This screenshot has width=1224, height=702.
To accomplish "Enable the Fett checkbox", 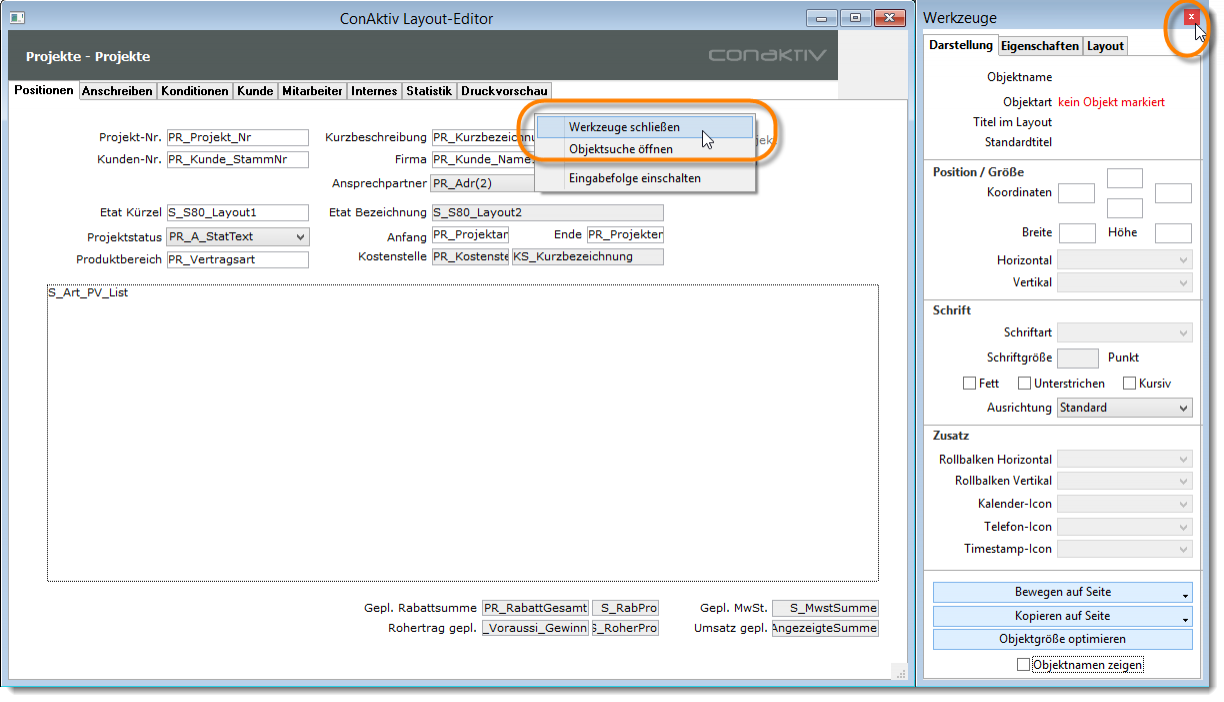I will pos(969,383).
